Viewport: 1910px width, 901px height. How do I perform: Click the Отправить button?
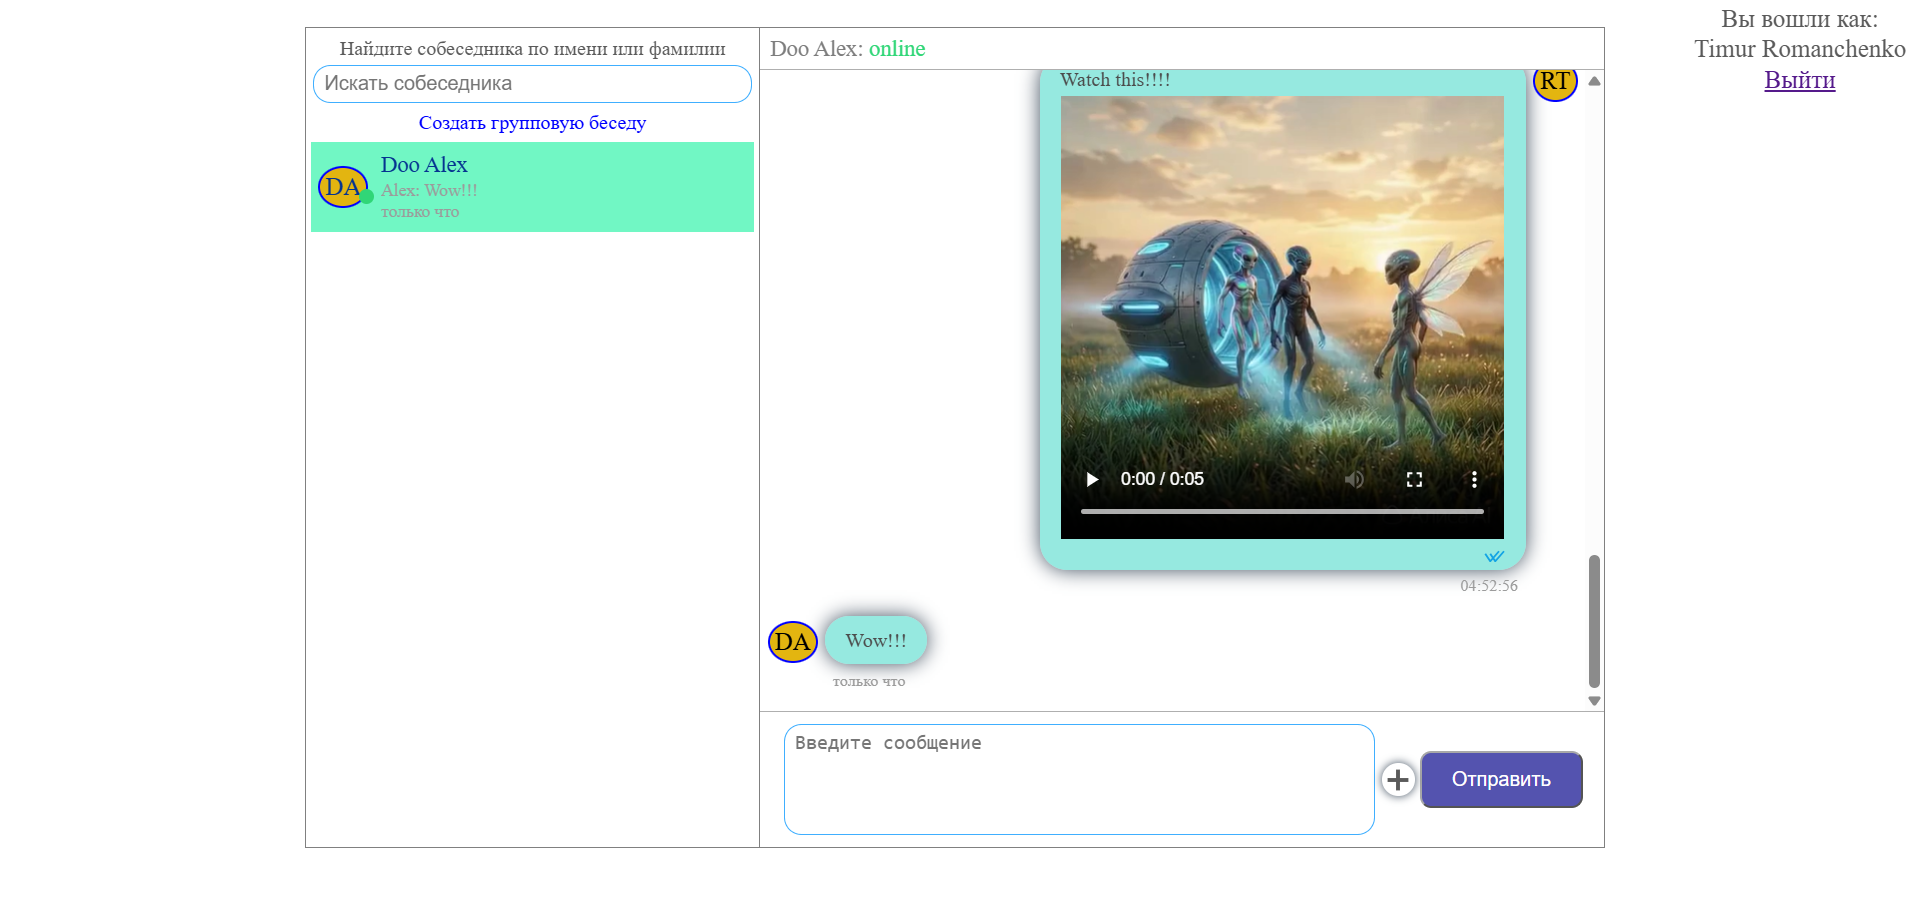click(x=1501, y=779)
